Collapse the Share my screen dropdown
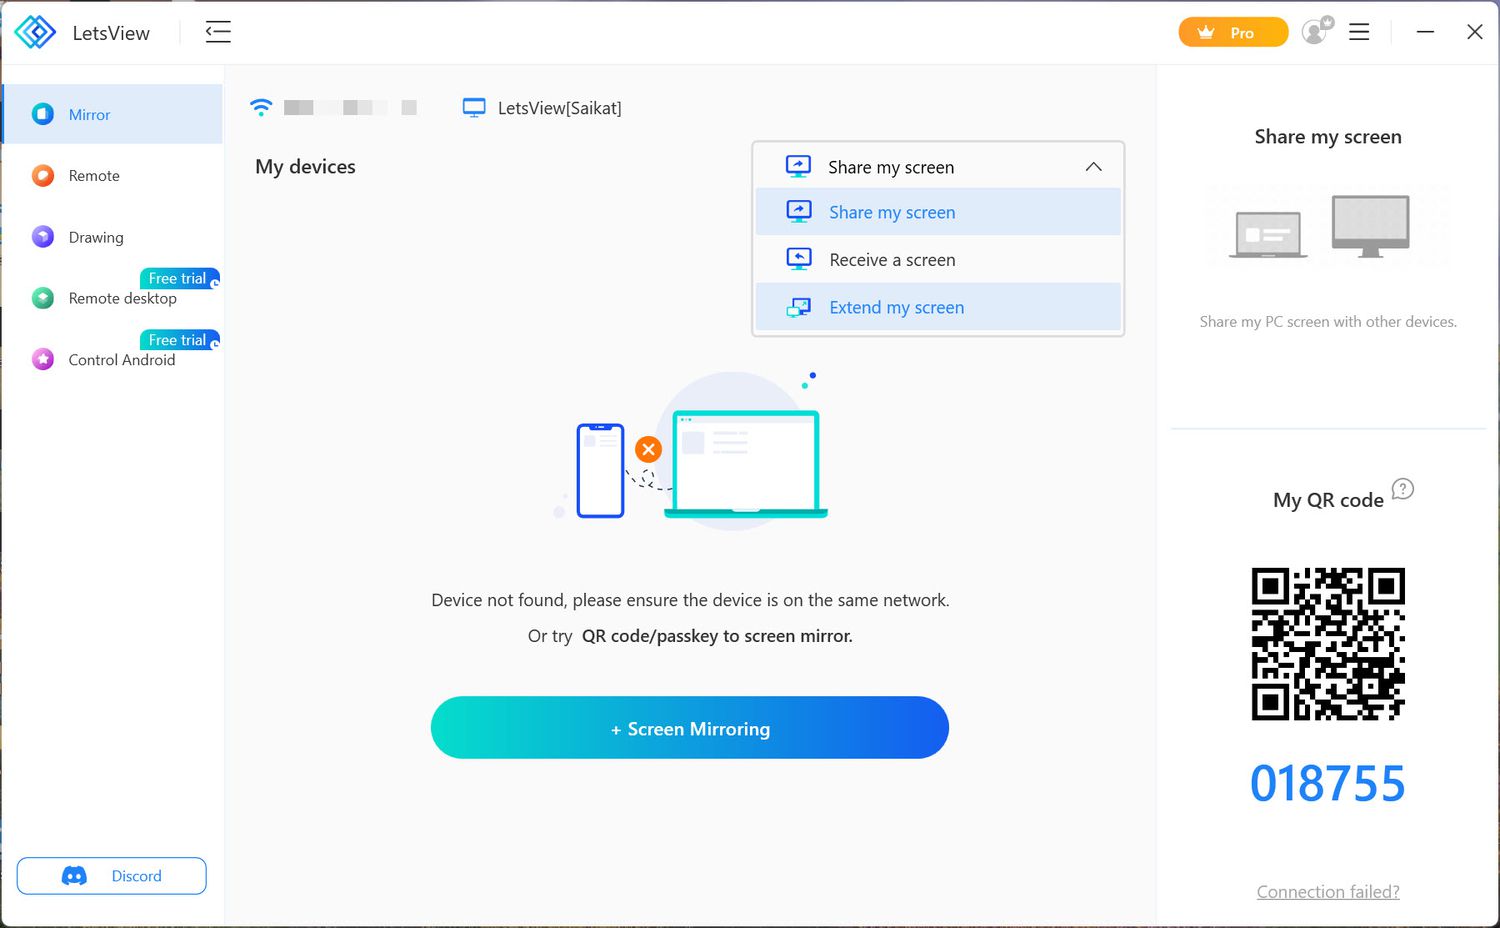This screenshot has height=928, width=1500. (x=1093, y=167)
